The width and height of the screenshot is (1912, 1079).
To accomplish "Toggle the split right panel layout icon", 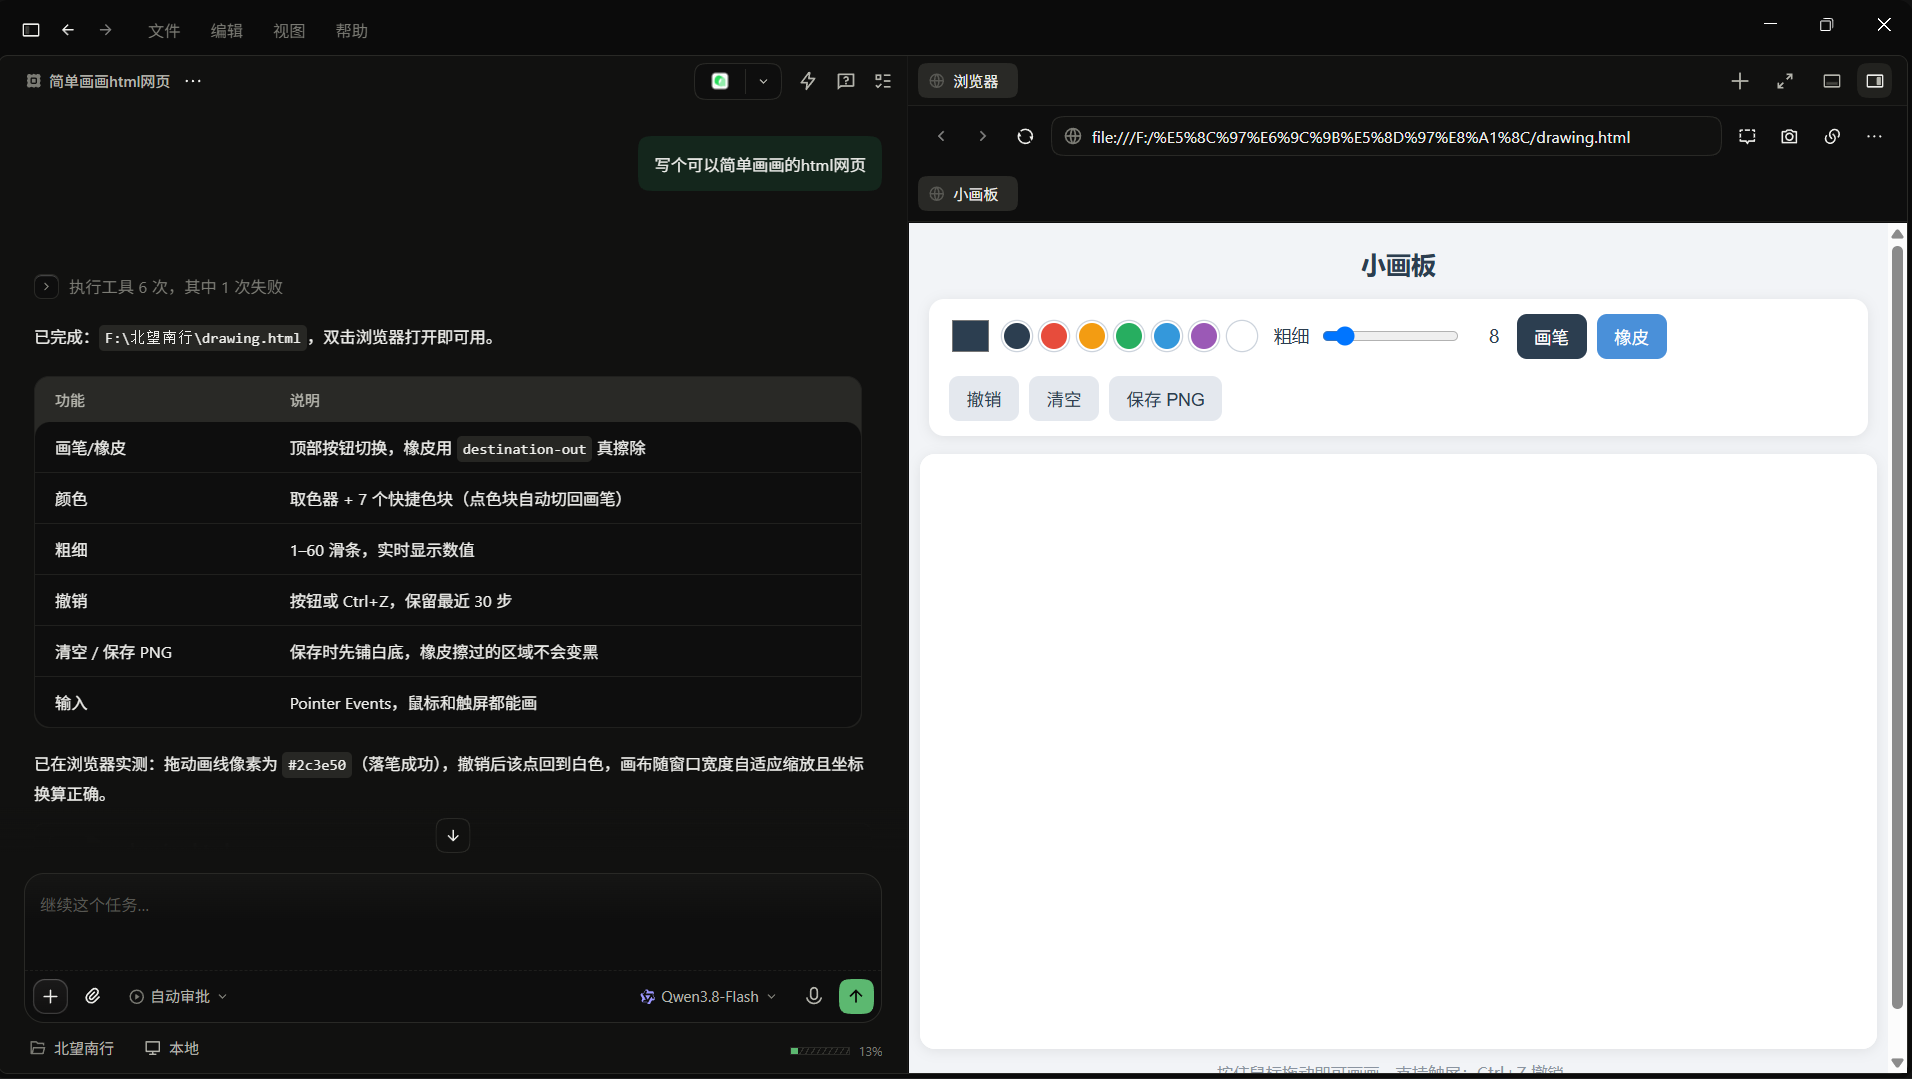I will pyautogui.click(x=1875, y=81).
